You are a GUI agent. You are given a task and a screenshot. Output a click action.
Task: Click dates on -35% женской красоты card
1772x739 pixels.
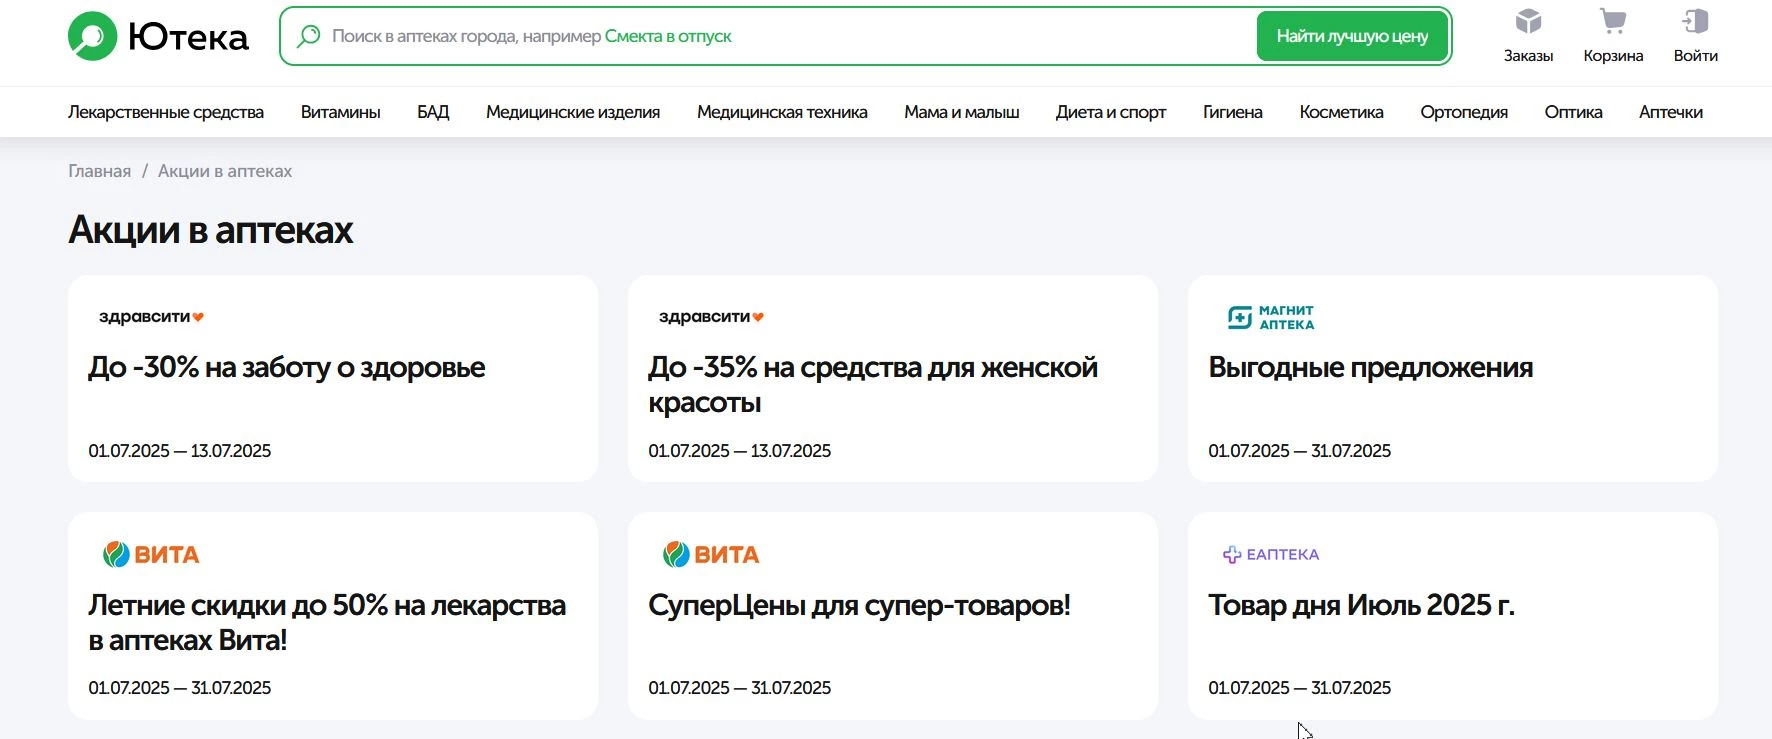[x=739, y=451]
